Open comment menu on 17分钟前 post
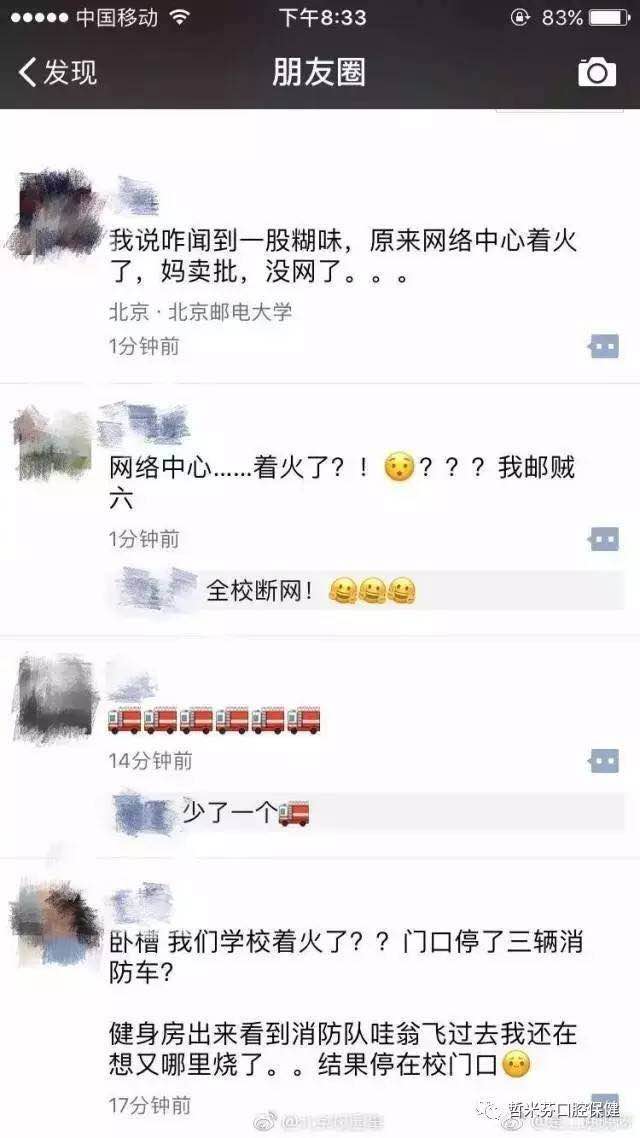The height and width of the screenshot is (1138, 640). click(605, 1102)
